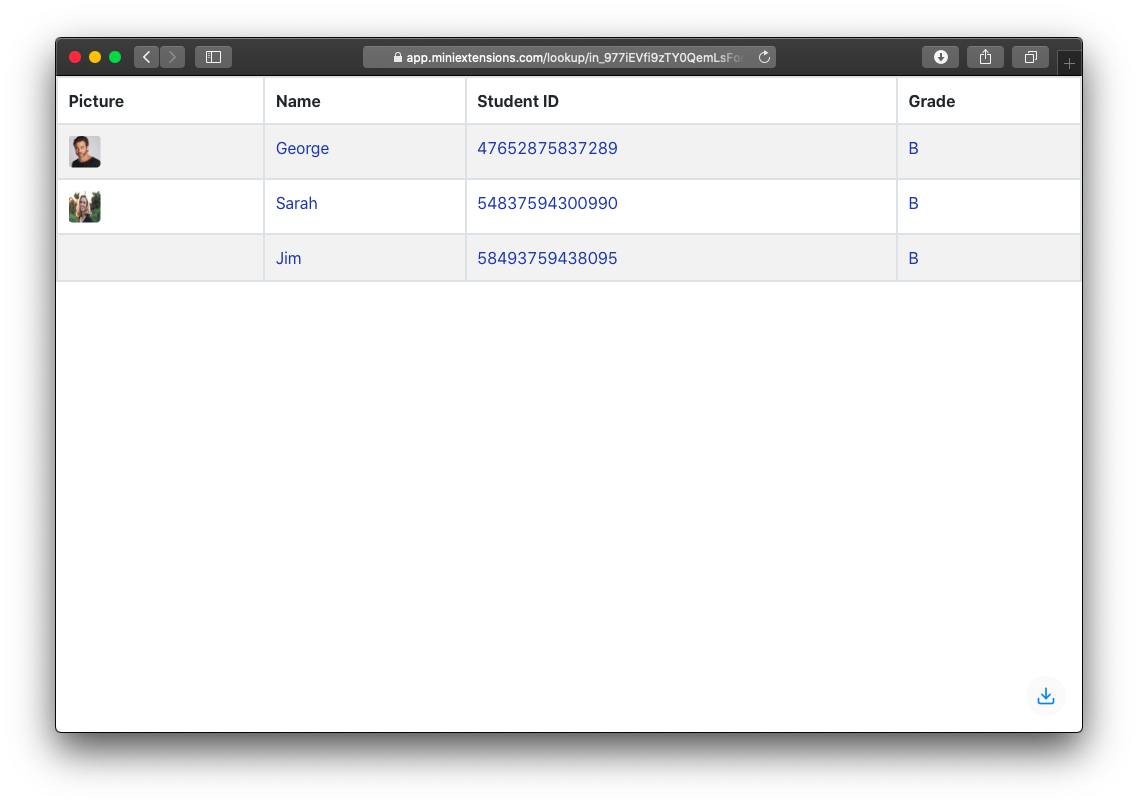Click the Share icon in the toolbar

coord(985,57)
